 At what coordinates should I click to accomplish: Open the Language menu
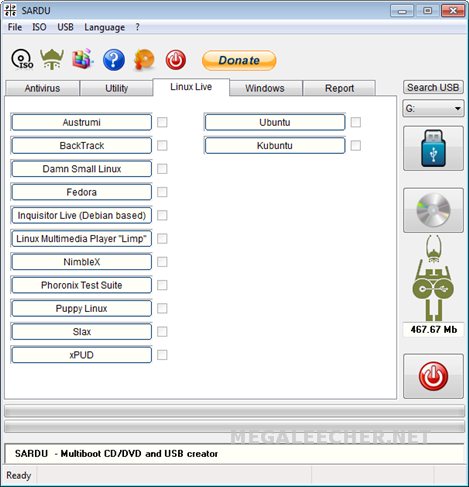(x=104, y=27)
